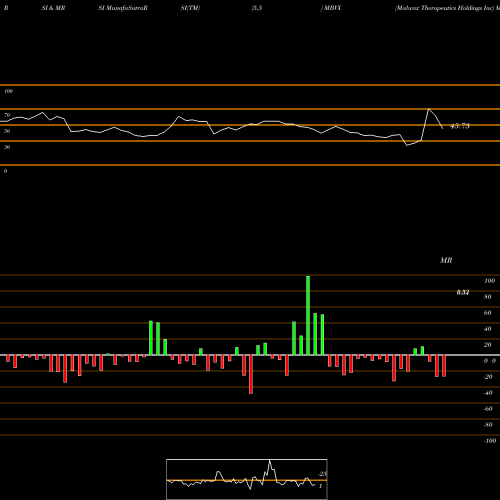Click the Mabvax Therapeutics Holdings Inc title

click(444, 8)
